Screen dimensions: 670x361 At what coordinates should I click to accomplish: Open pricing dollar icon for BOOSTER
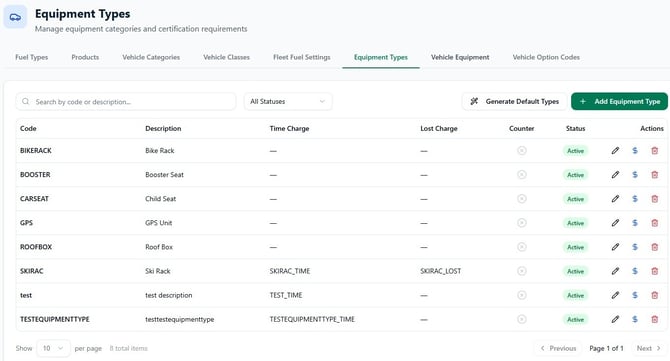(x=635, y=174)
